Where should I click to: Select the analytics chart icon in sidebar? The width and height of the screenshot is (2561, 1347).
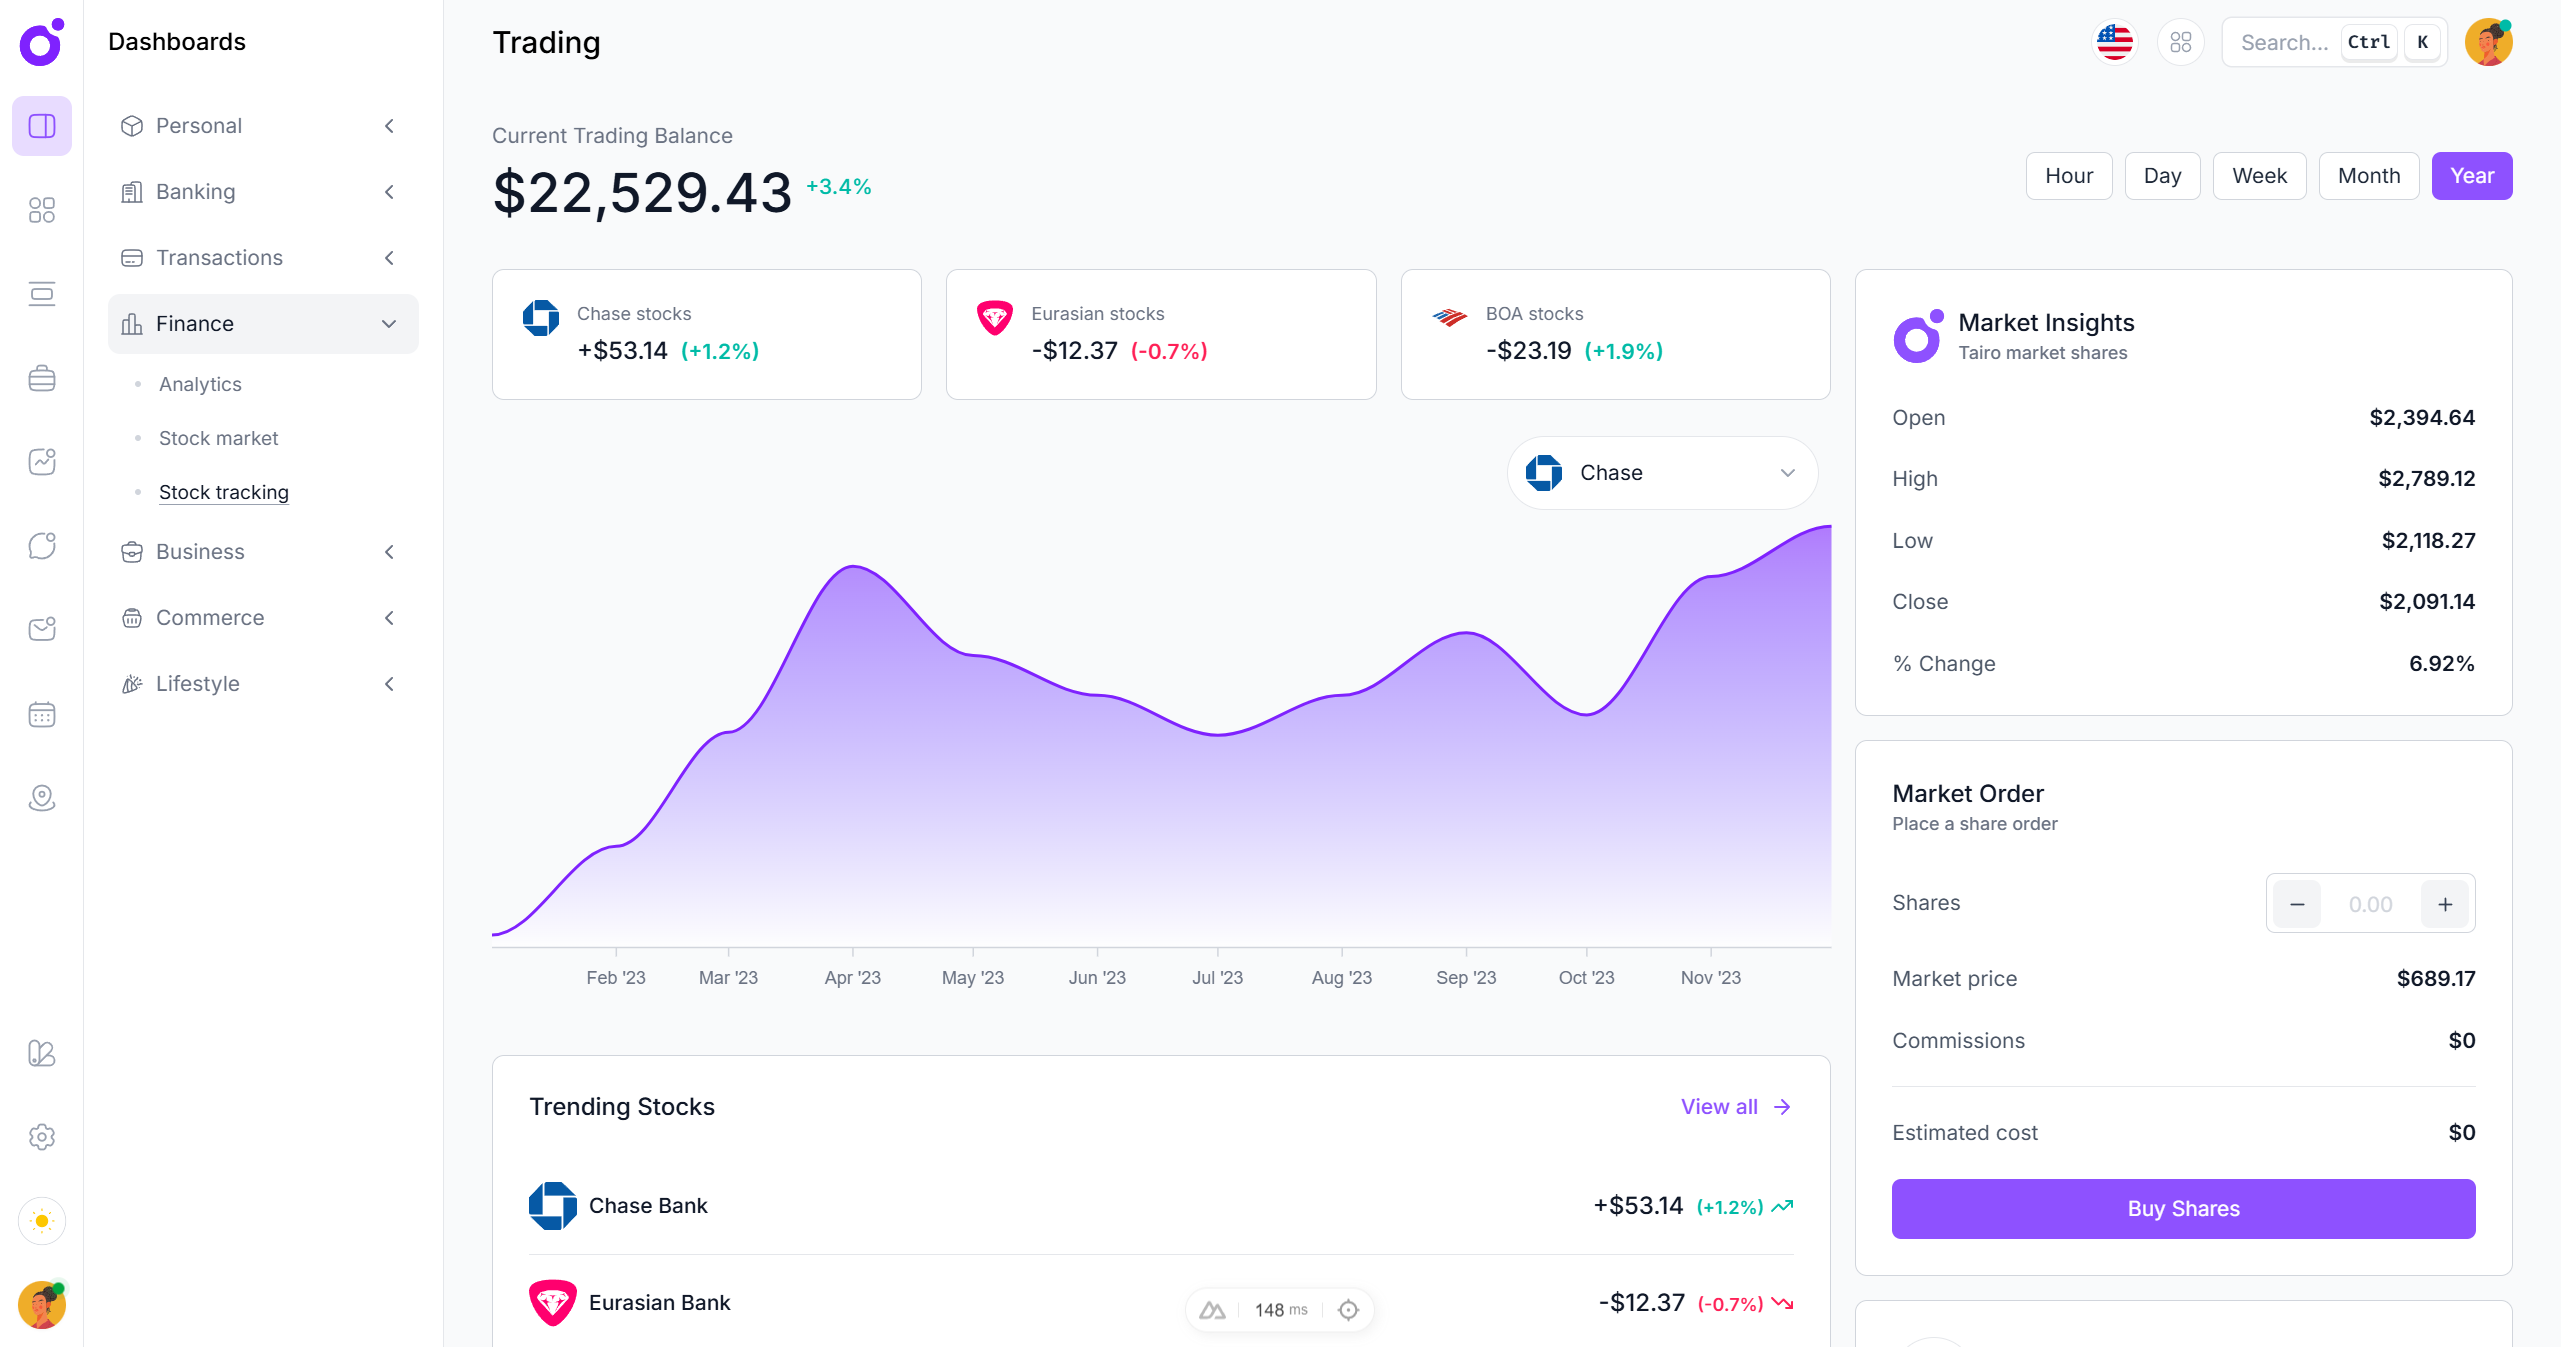coord(42,461)
